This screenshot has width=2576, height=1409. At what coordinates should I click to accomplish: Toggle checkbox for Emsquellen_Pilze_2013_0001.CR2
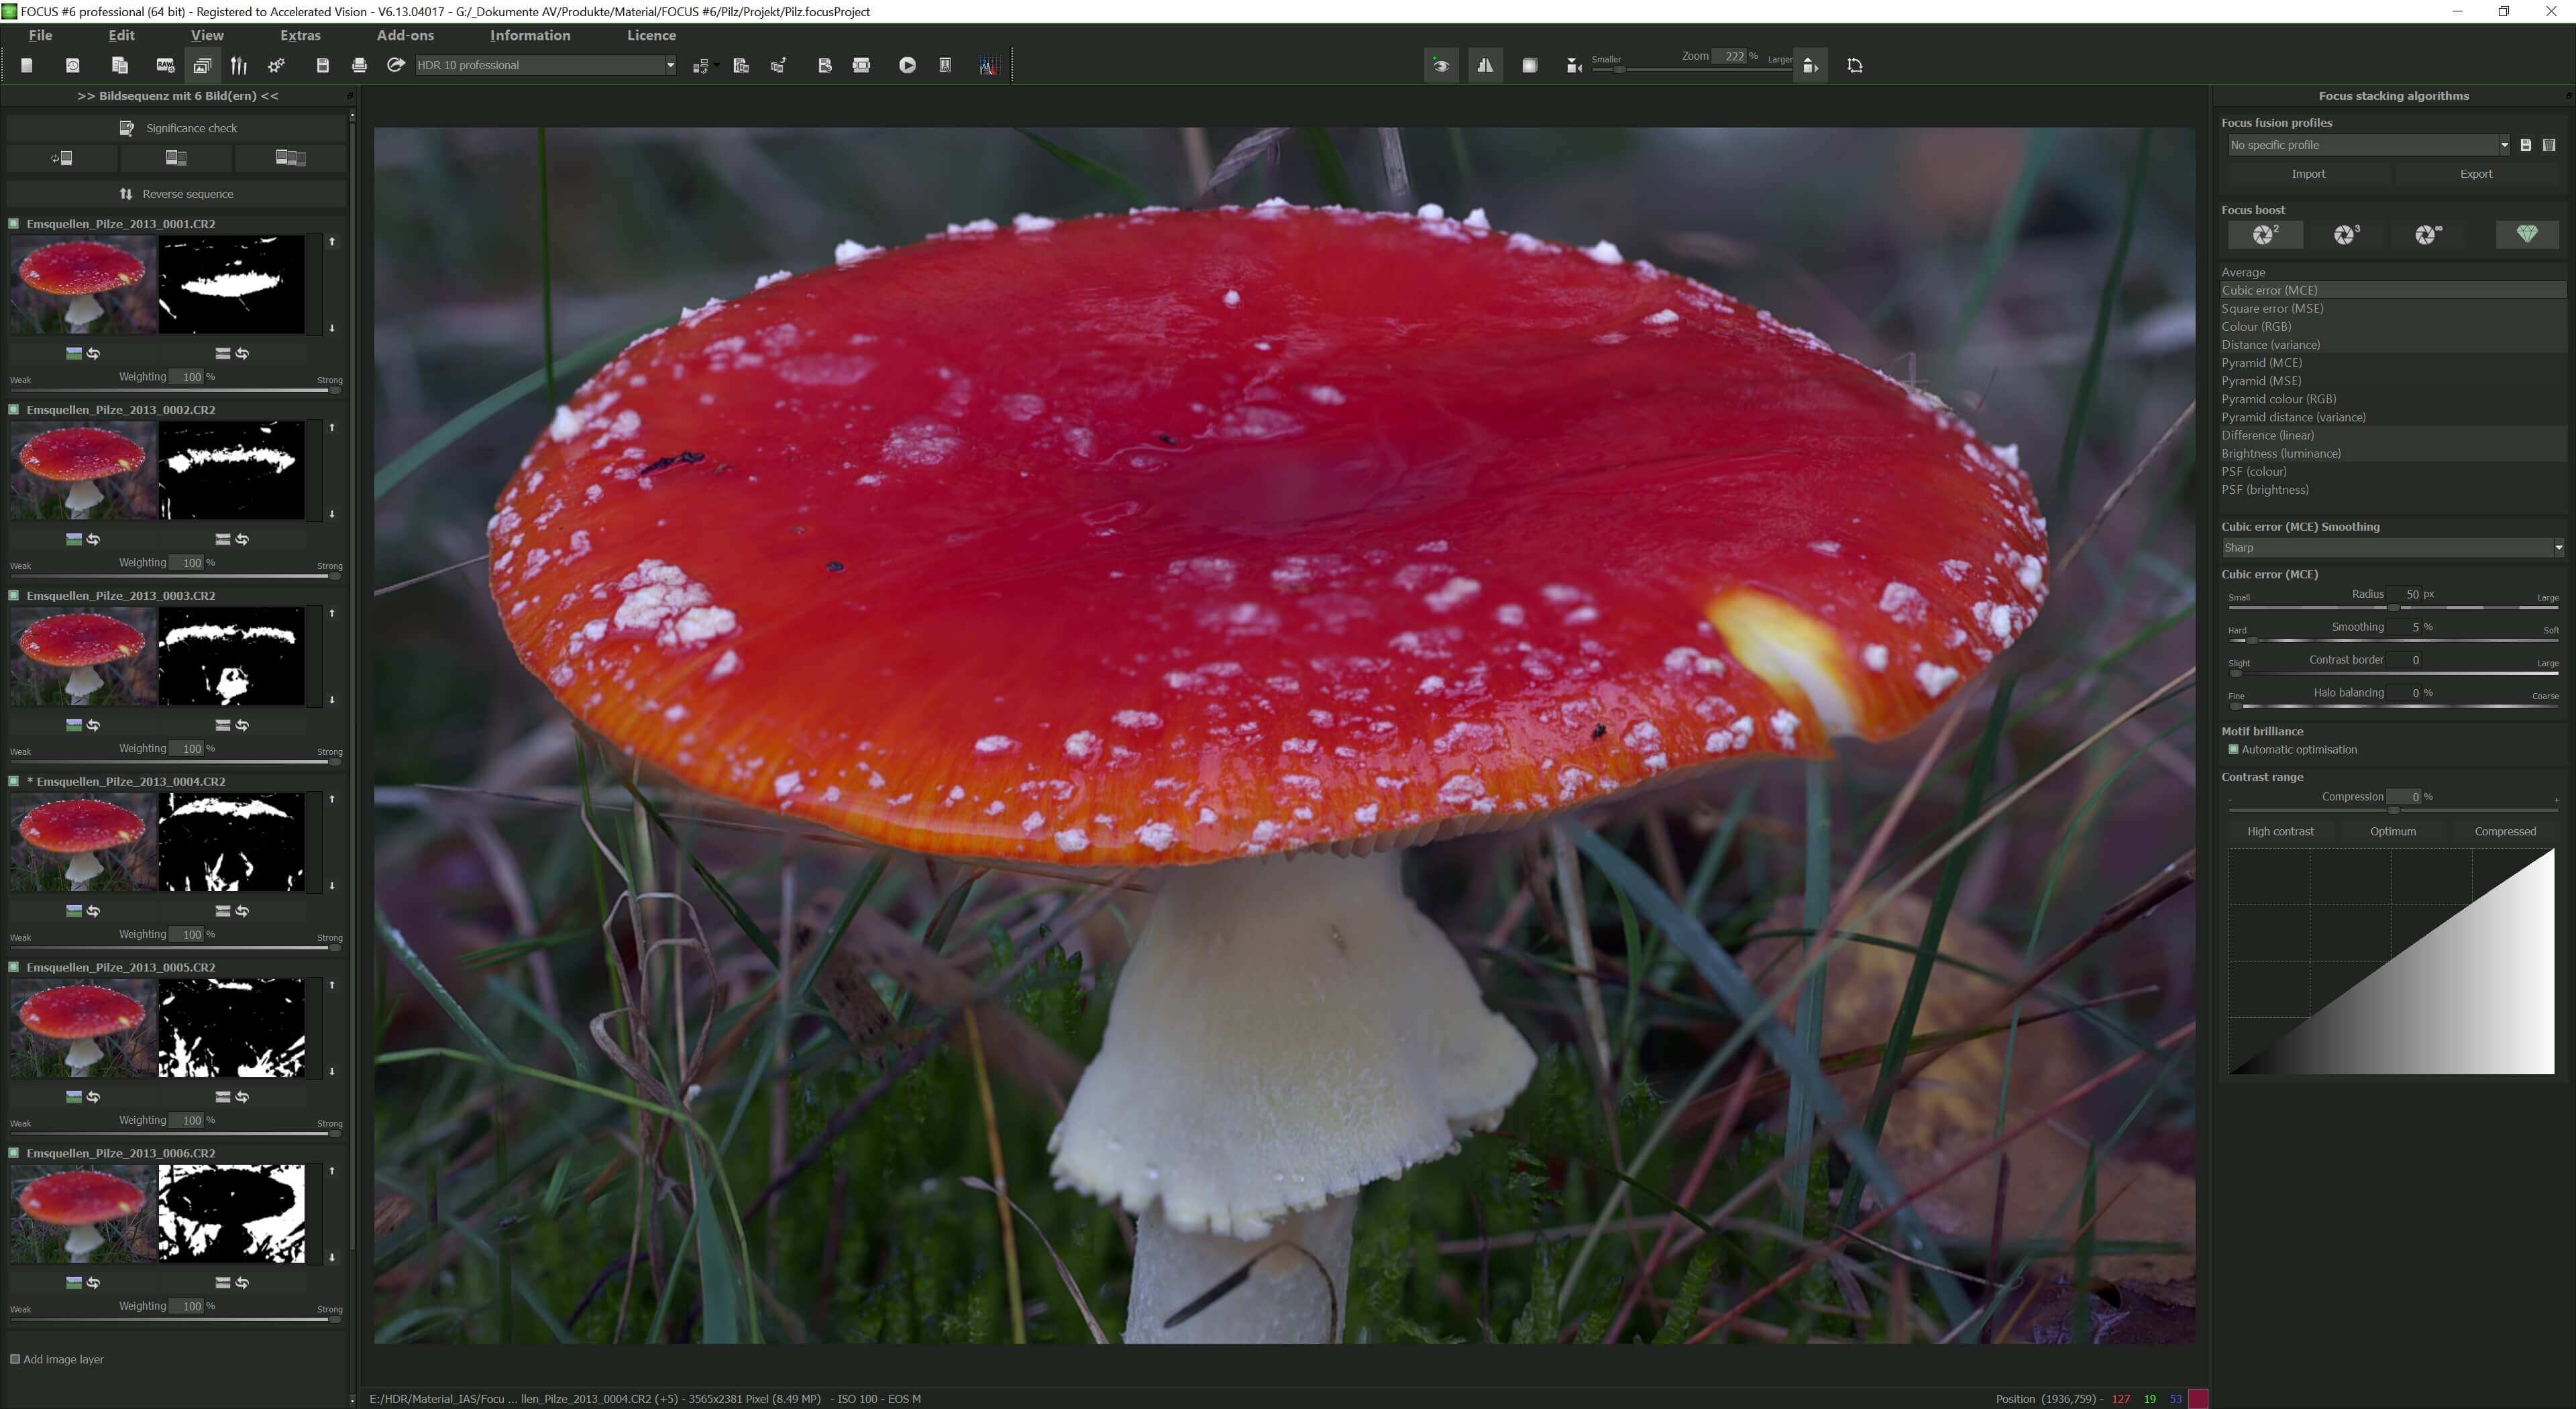14,223
